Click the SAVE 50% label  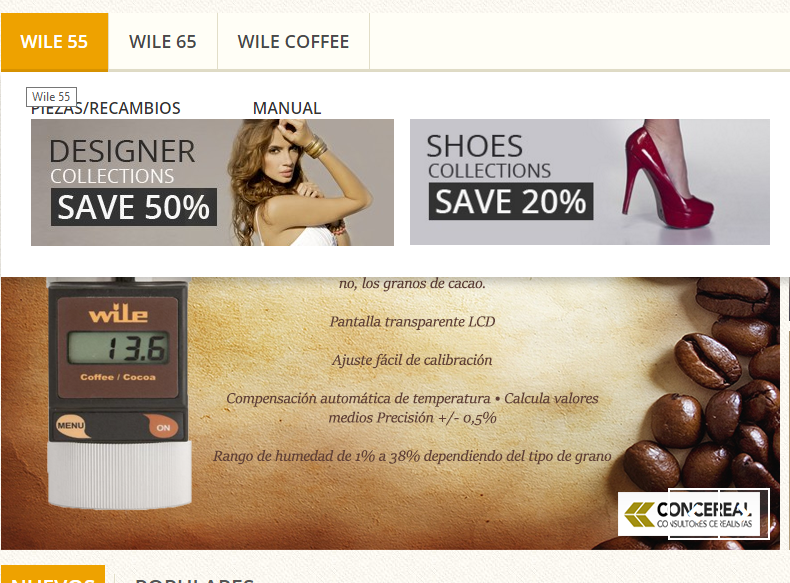point(134,207)
